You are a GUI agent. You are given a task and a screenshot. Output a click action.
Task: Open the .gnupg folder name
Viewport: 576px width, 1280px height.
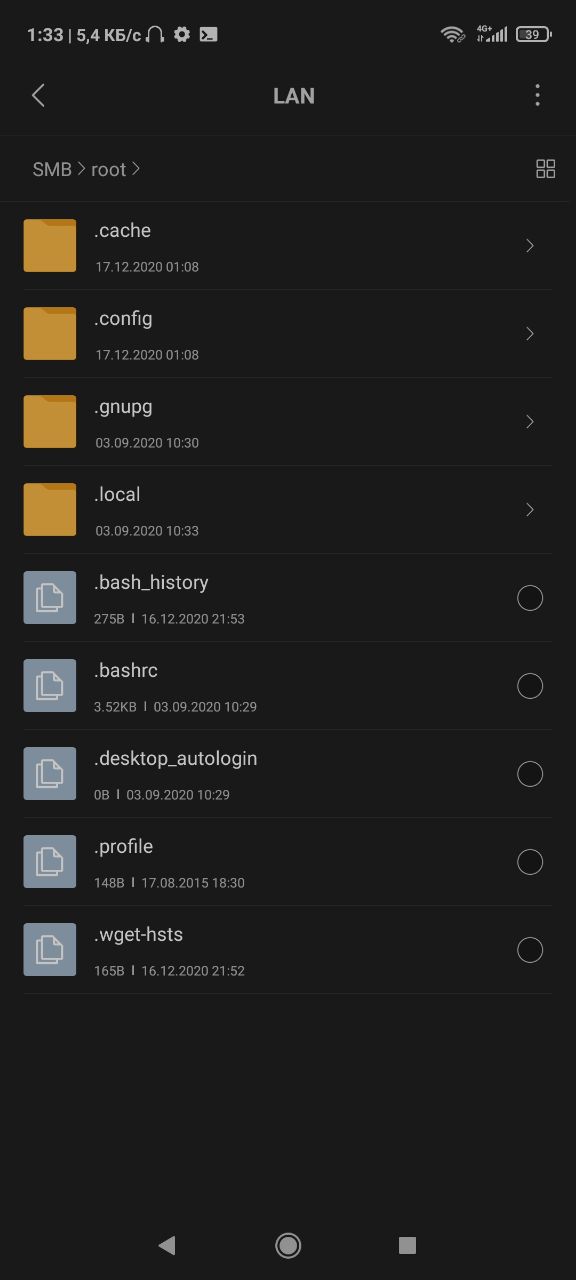click(x=124, y=407)
